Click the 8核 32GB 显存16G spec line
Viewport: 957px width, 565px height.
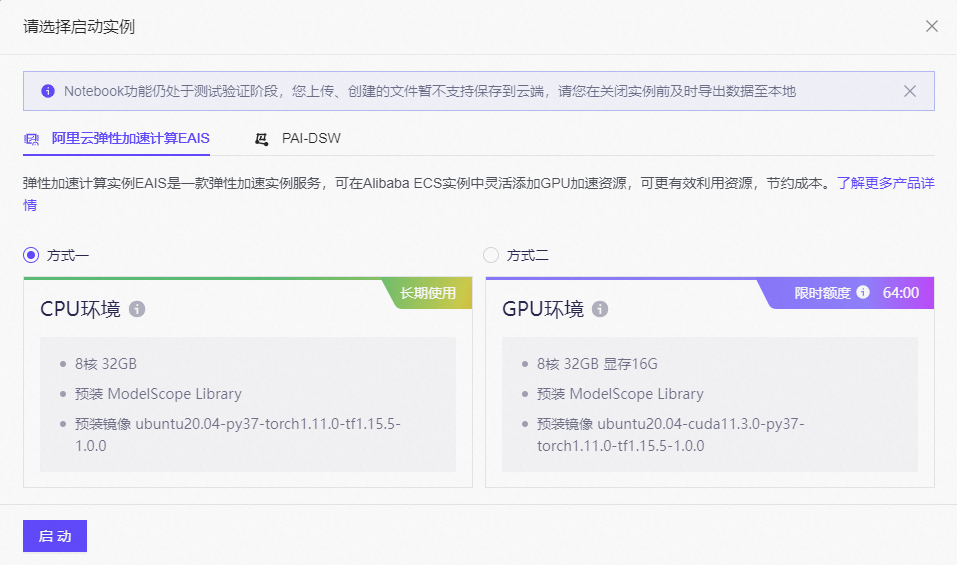tap(597, 364)
